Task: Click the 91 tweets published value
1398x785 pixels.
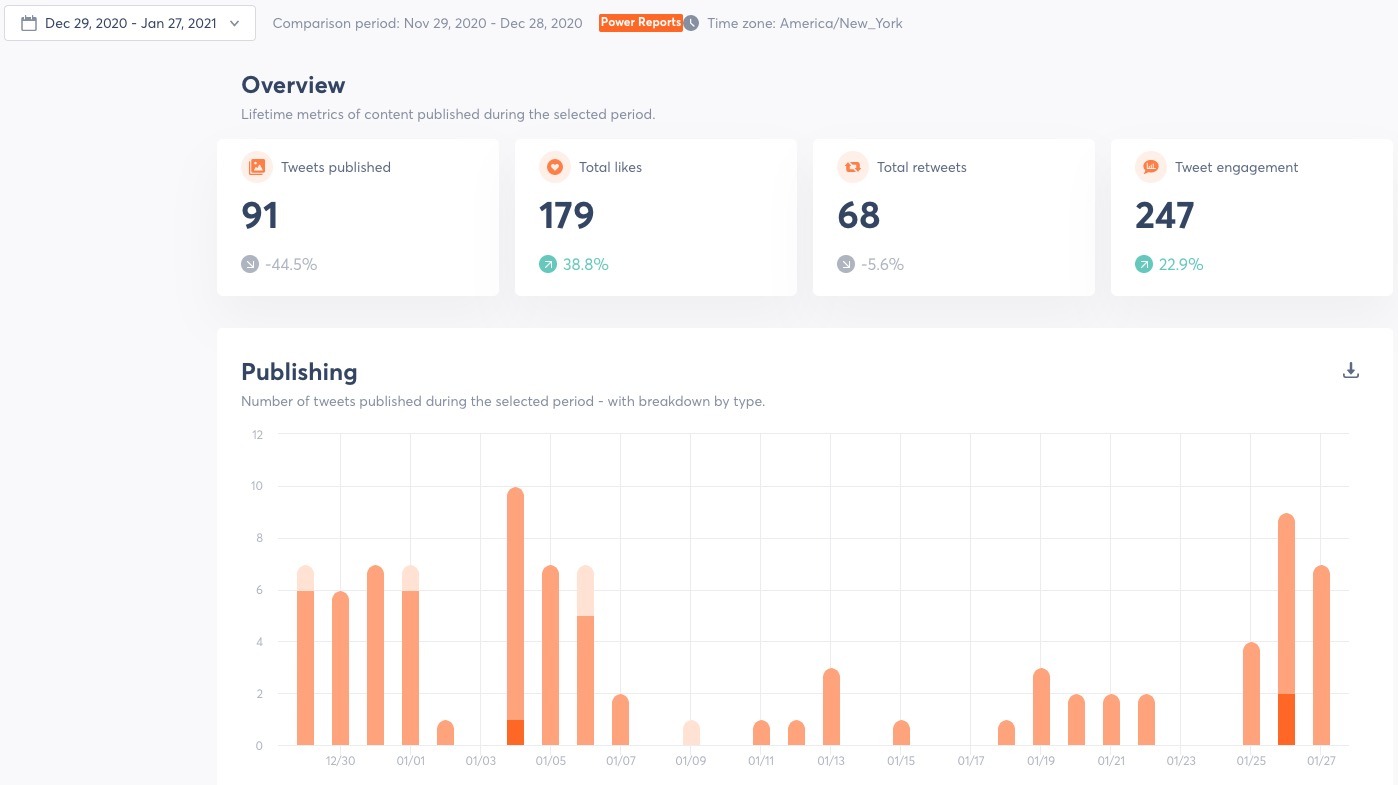Action: coord(260,216)
